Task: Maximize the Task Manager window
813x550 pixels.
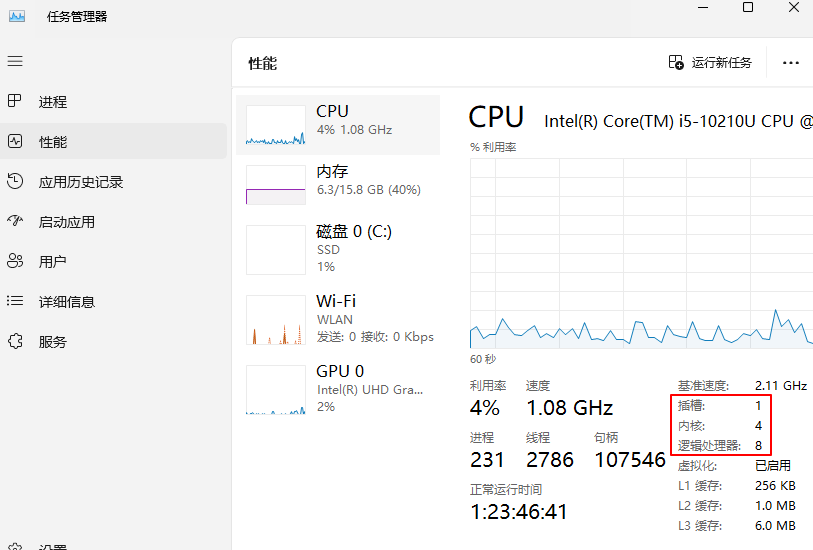Action: pos(748,8)
